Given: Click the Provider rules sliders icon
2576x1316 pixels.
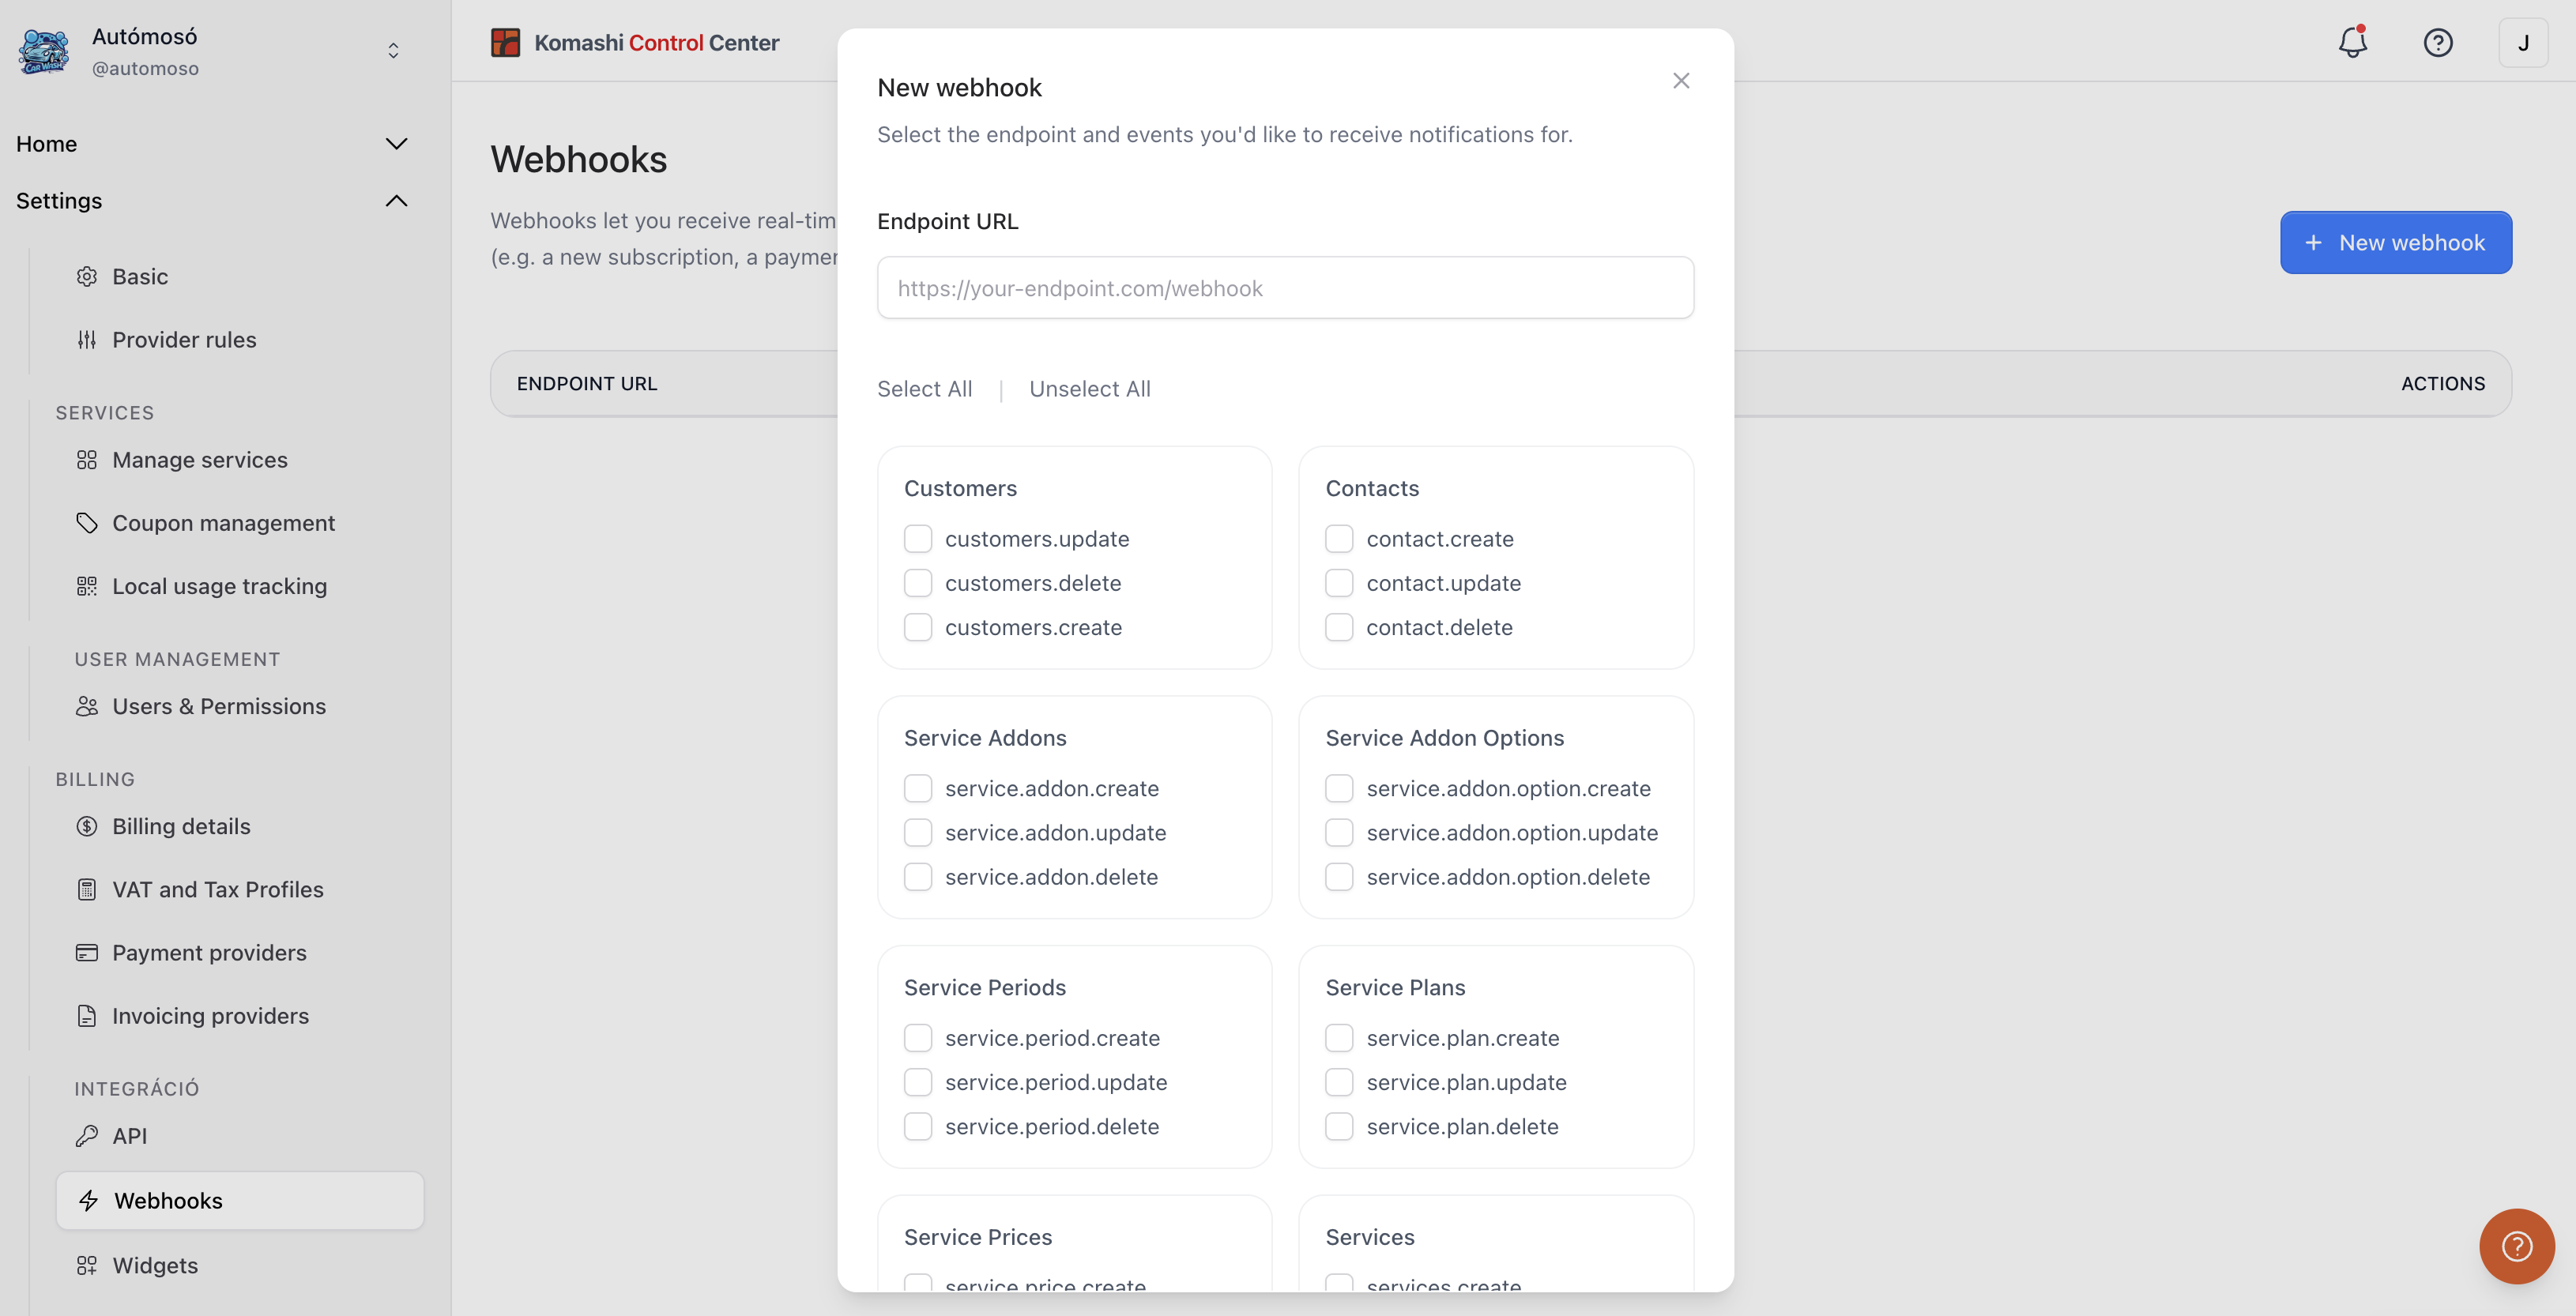Looking at the screenshot, I should coord(87,340).
